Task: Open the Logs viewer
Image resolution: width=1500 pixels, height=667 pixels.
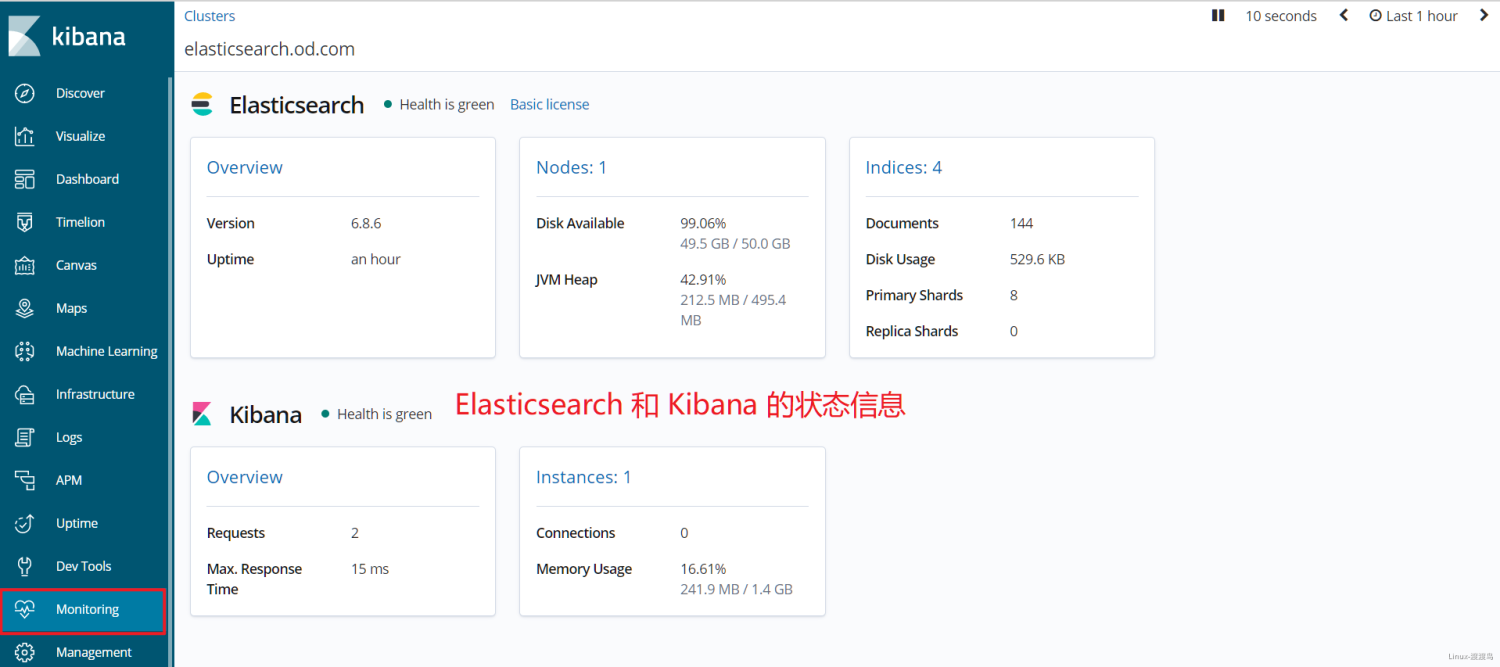Action: click(x=69, y=437)
